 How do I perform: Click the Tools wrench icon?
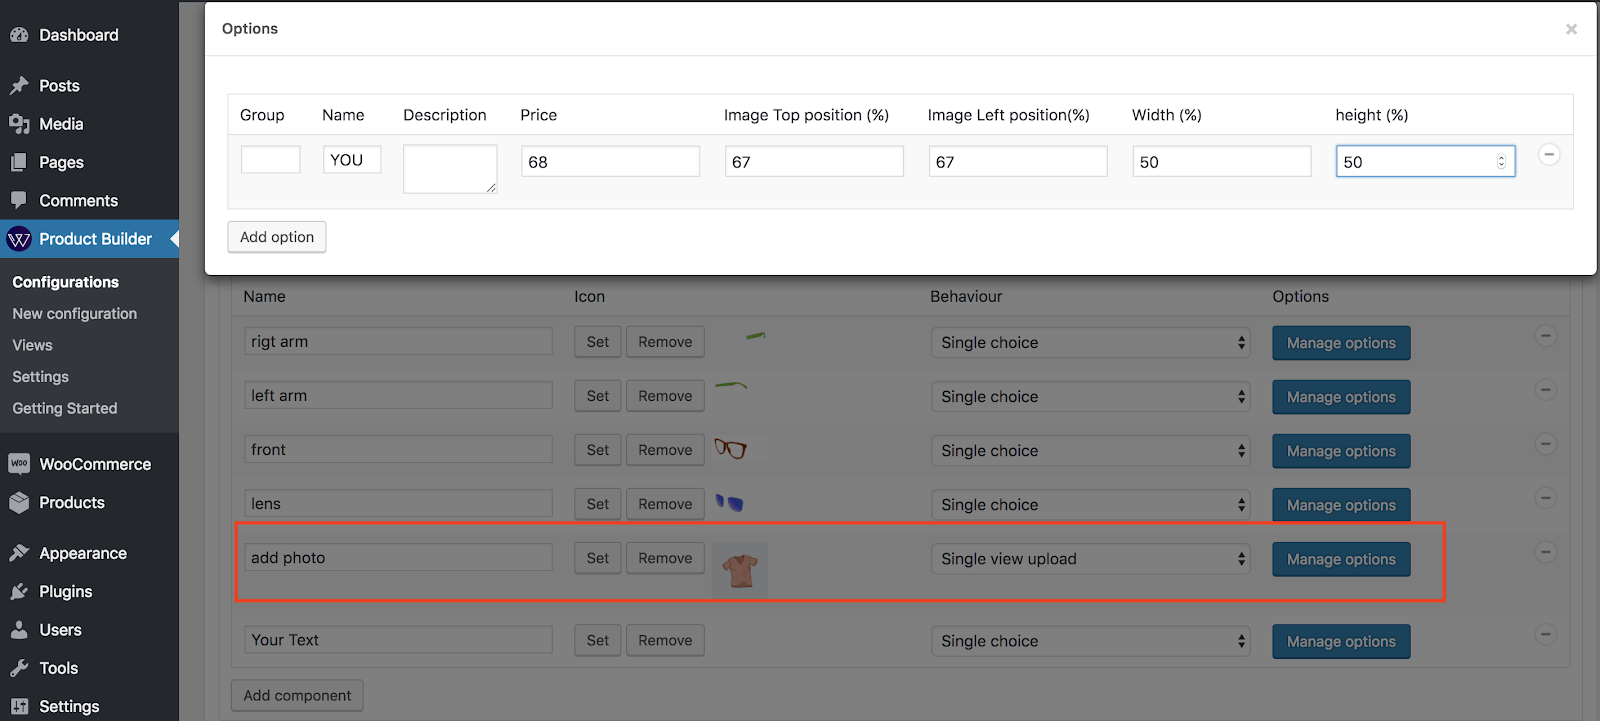click(x=19, y=668)
